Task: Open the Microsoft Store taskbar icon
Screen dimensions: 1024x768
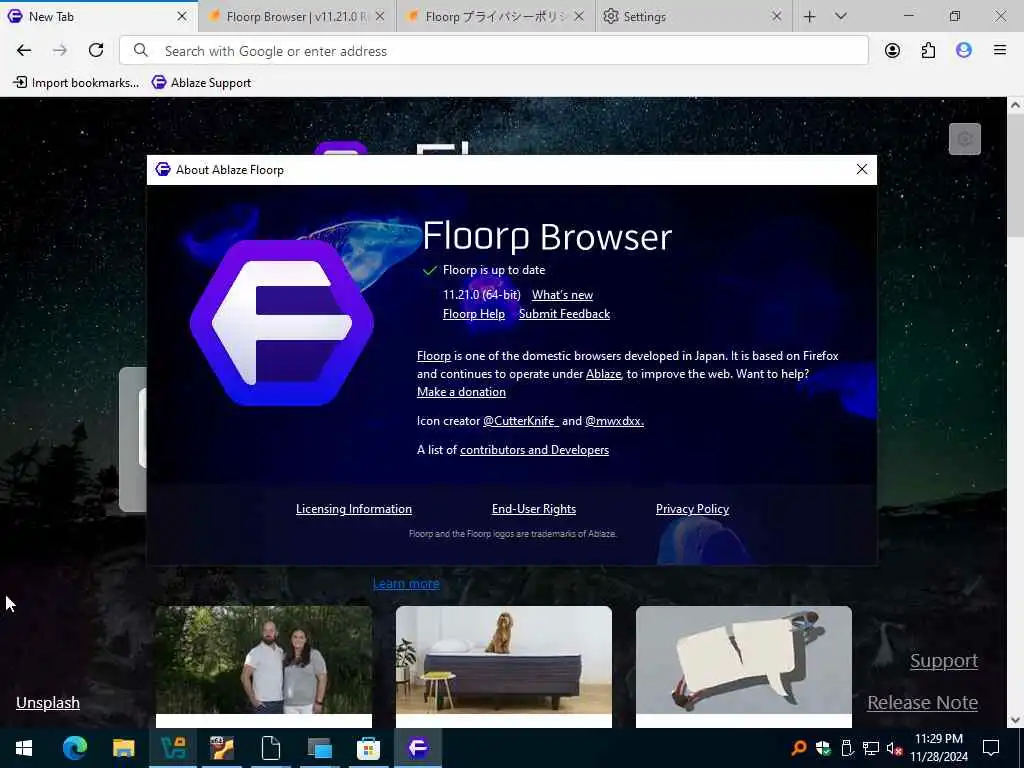Action: pos(368,748)
